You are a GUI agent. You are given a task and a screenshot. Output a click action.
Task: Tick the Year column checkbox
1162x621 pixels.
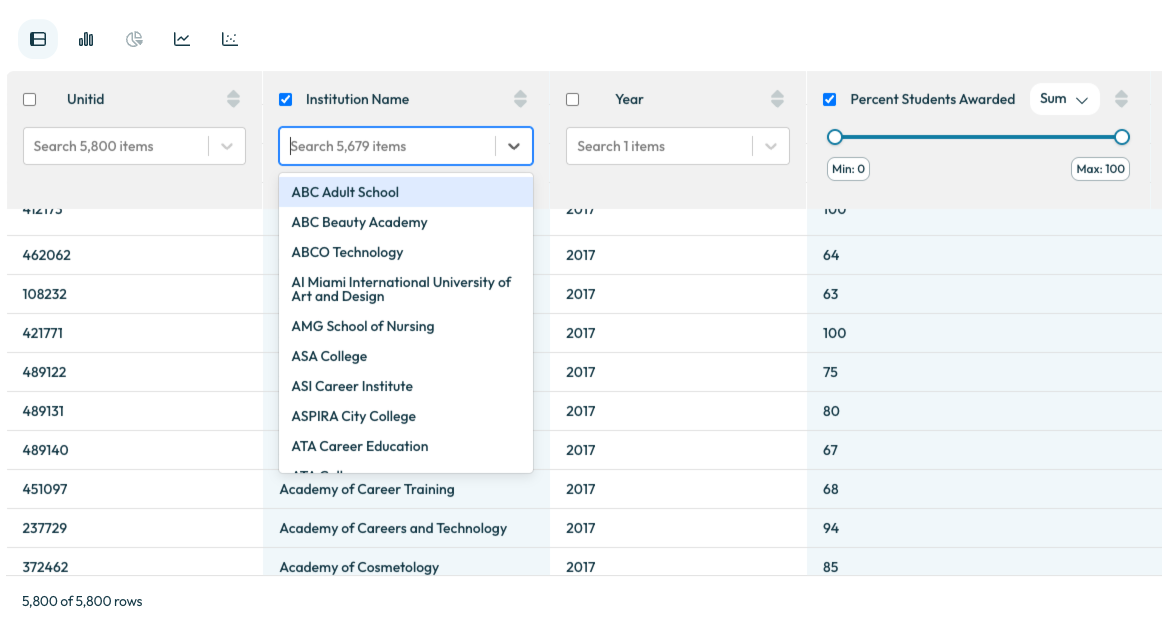point(573,100)
